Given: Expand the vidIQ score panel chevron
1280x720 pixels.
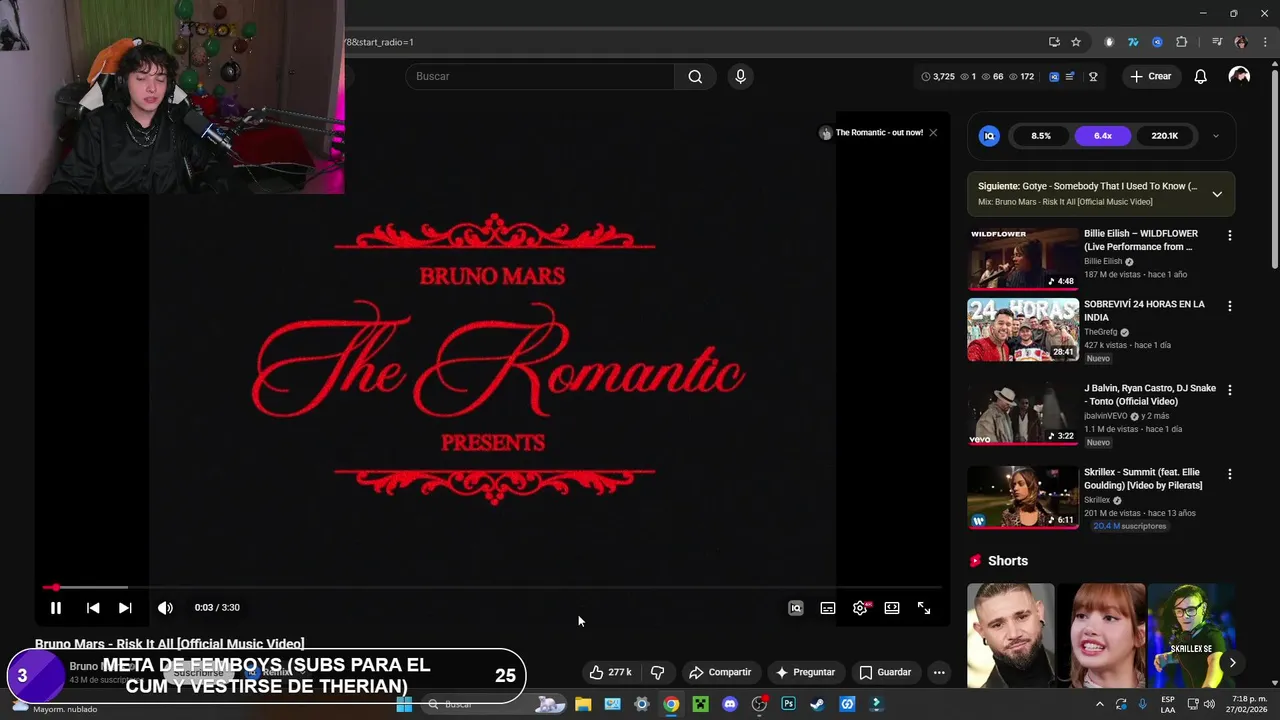Looking at the screenshot, I should click(1215, 136).
